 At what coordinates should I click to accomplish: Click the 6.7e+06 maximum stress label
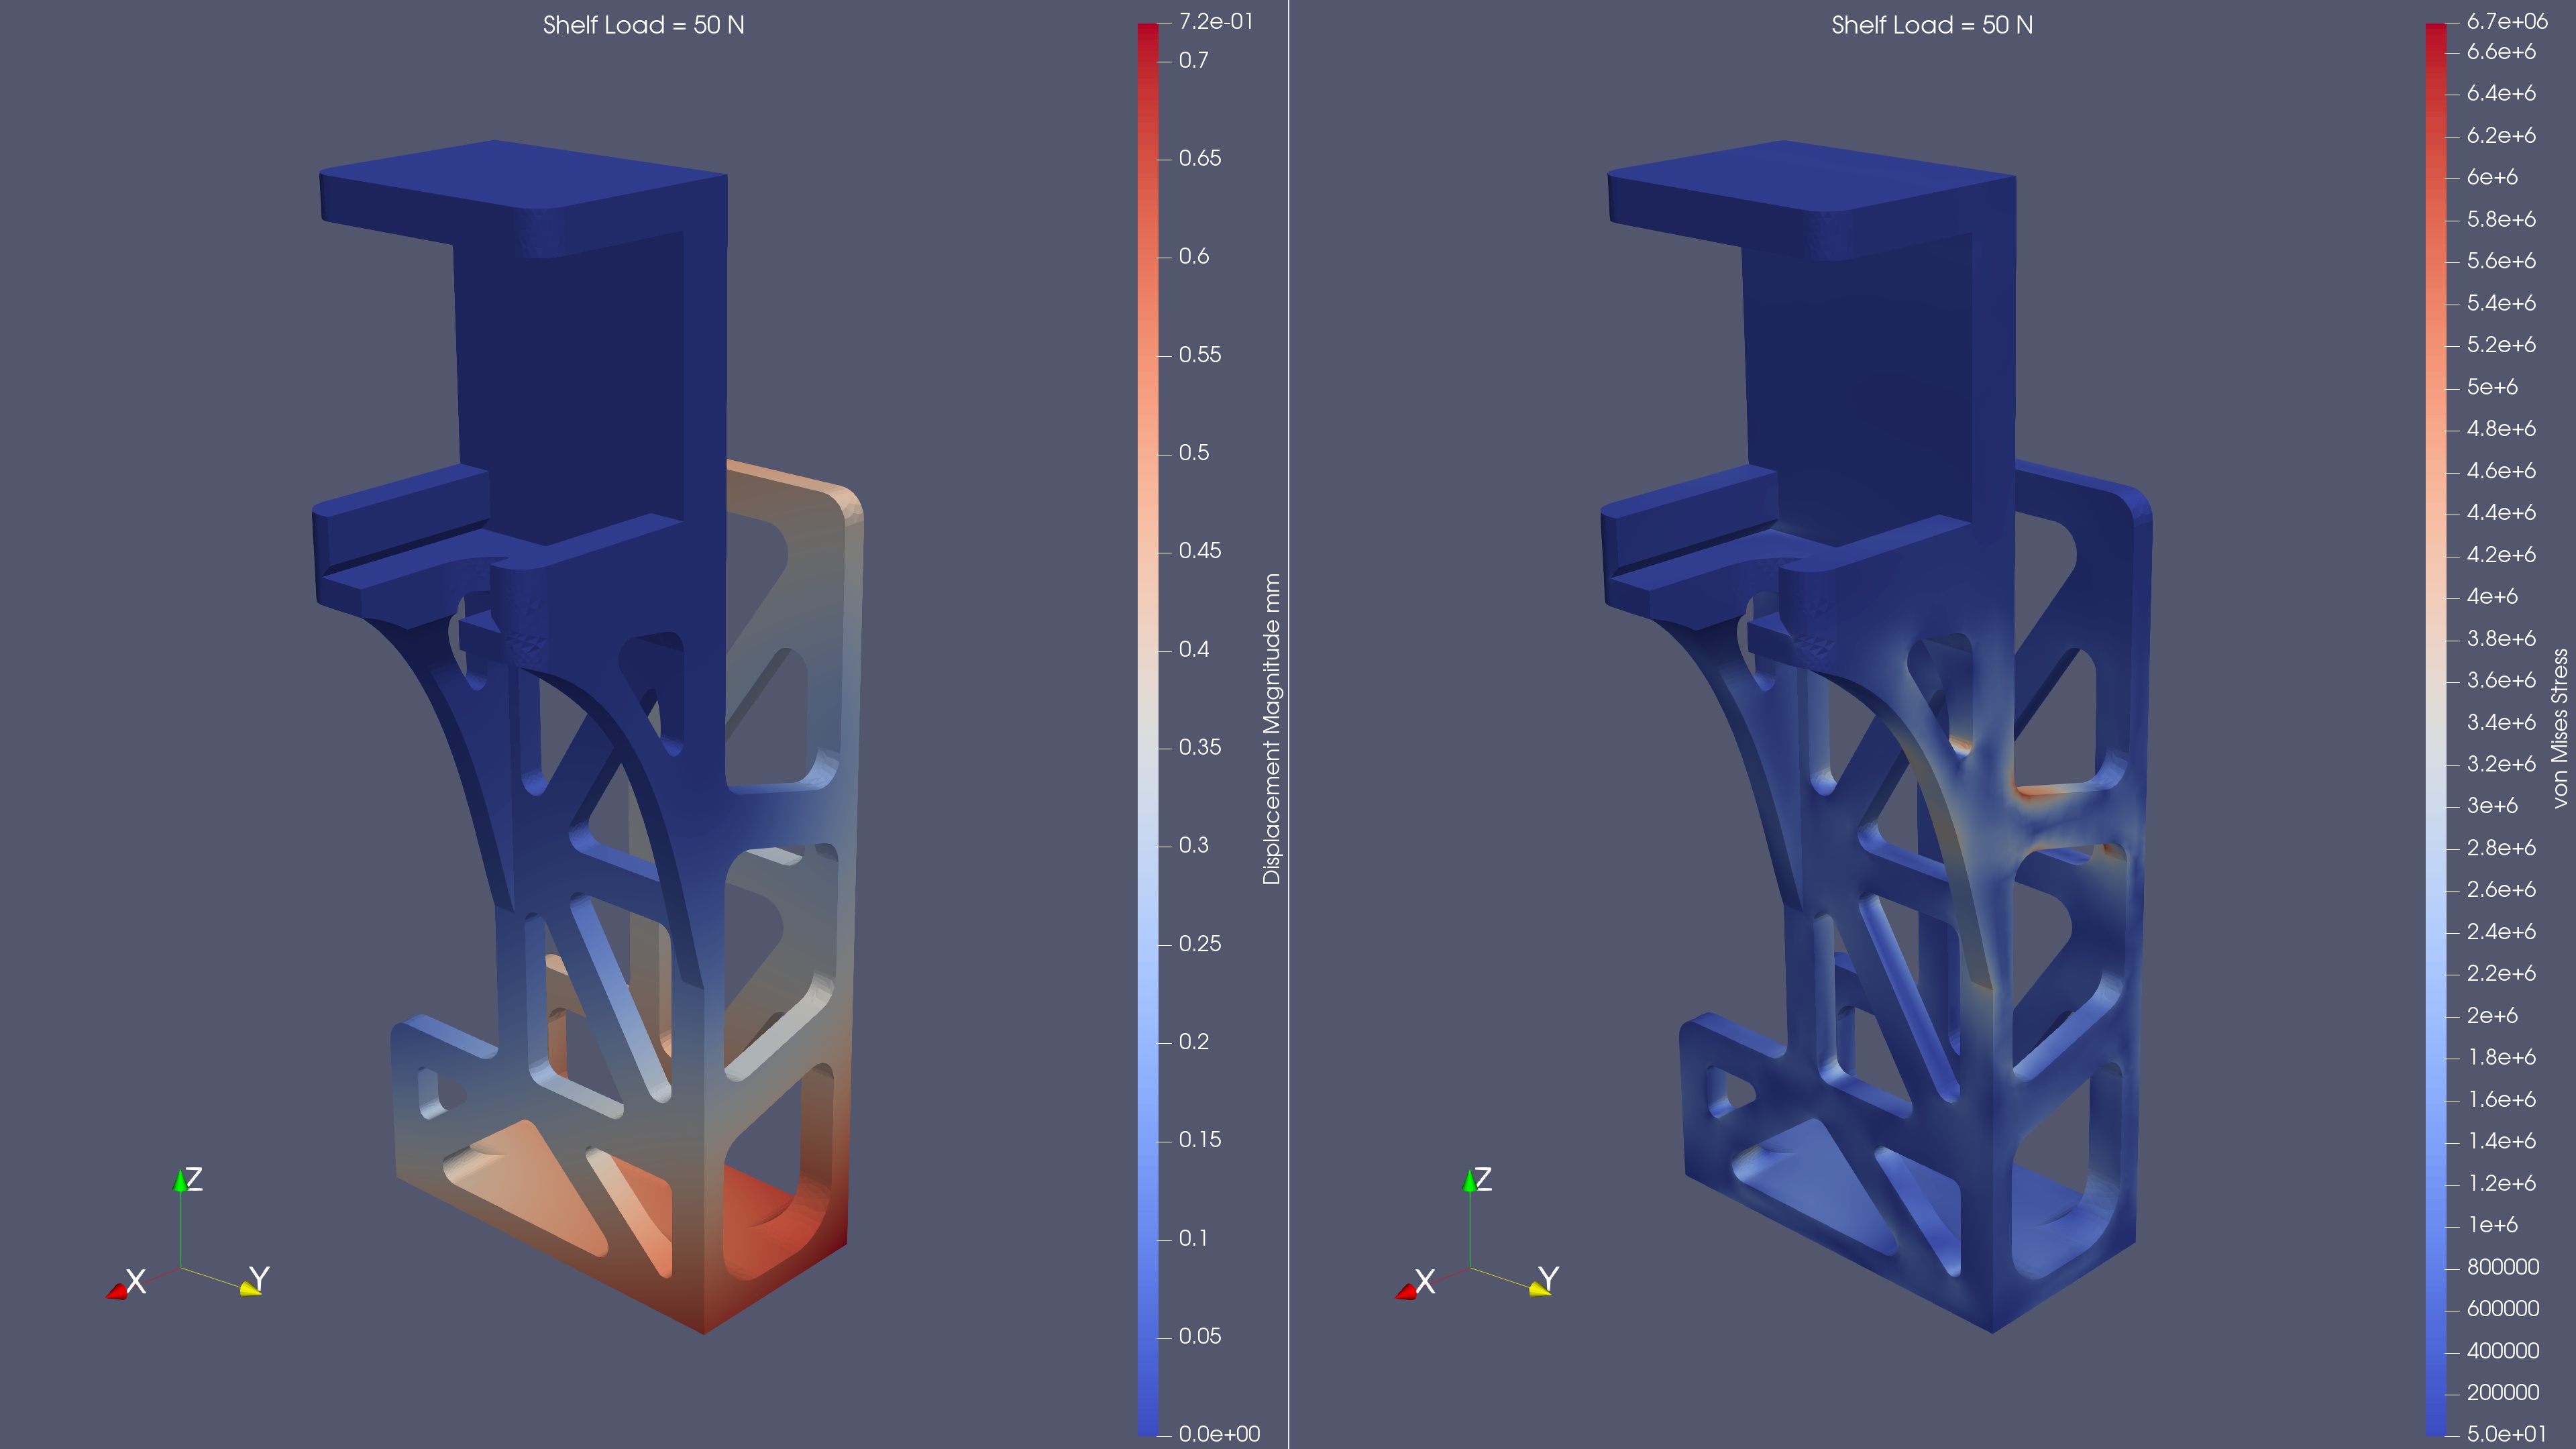click(x=2507, y=21)
